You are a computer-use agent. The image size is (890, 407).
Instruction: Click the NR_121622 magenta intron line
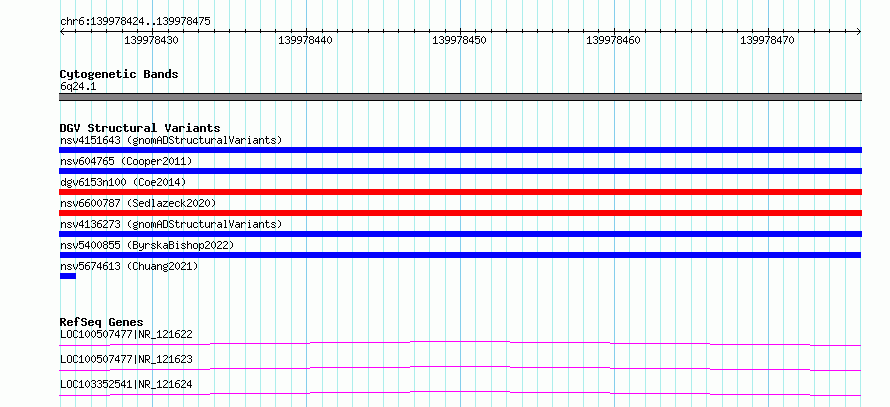460,342
